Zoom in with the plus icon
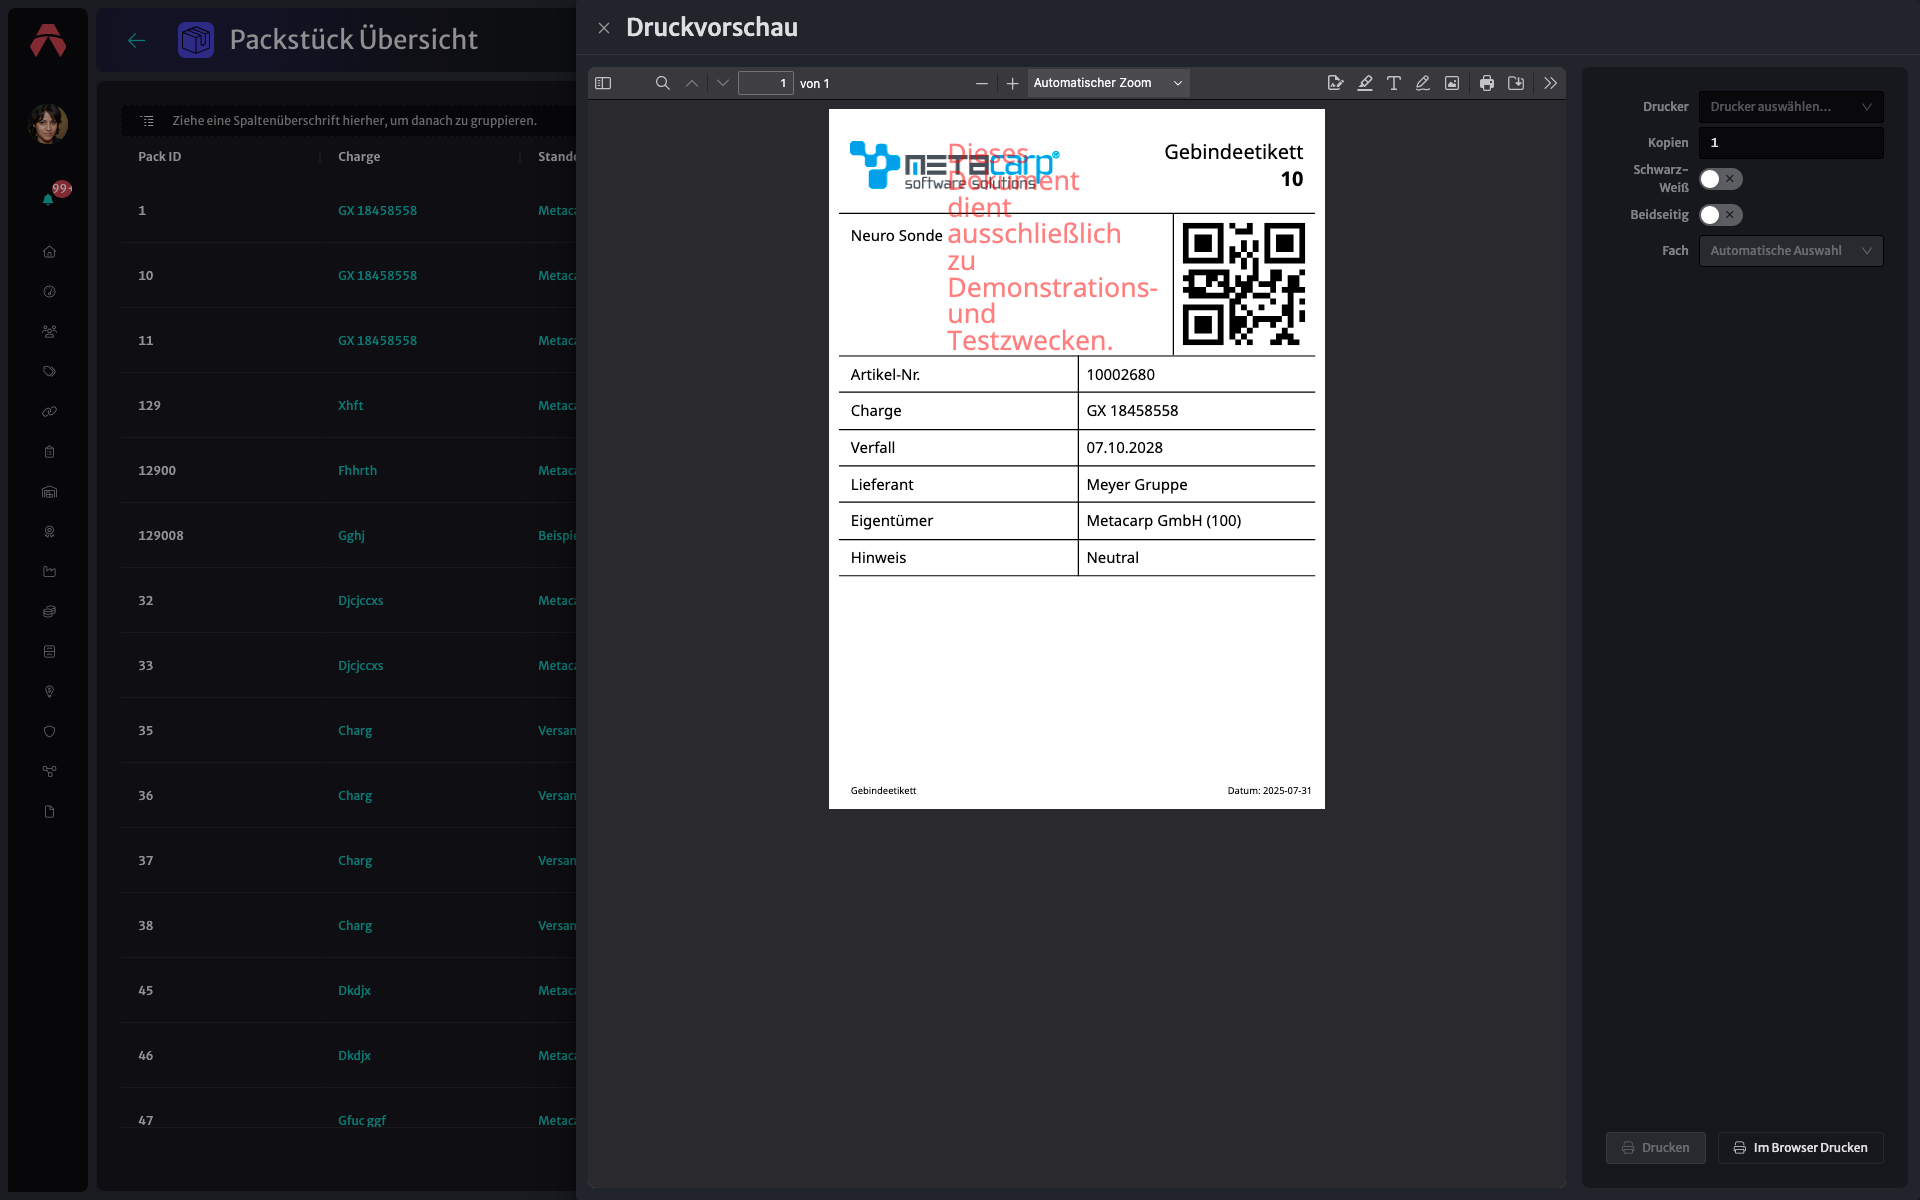 pyautogui.click(x=1012, y=83)
